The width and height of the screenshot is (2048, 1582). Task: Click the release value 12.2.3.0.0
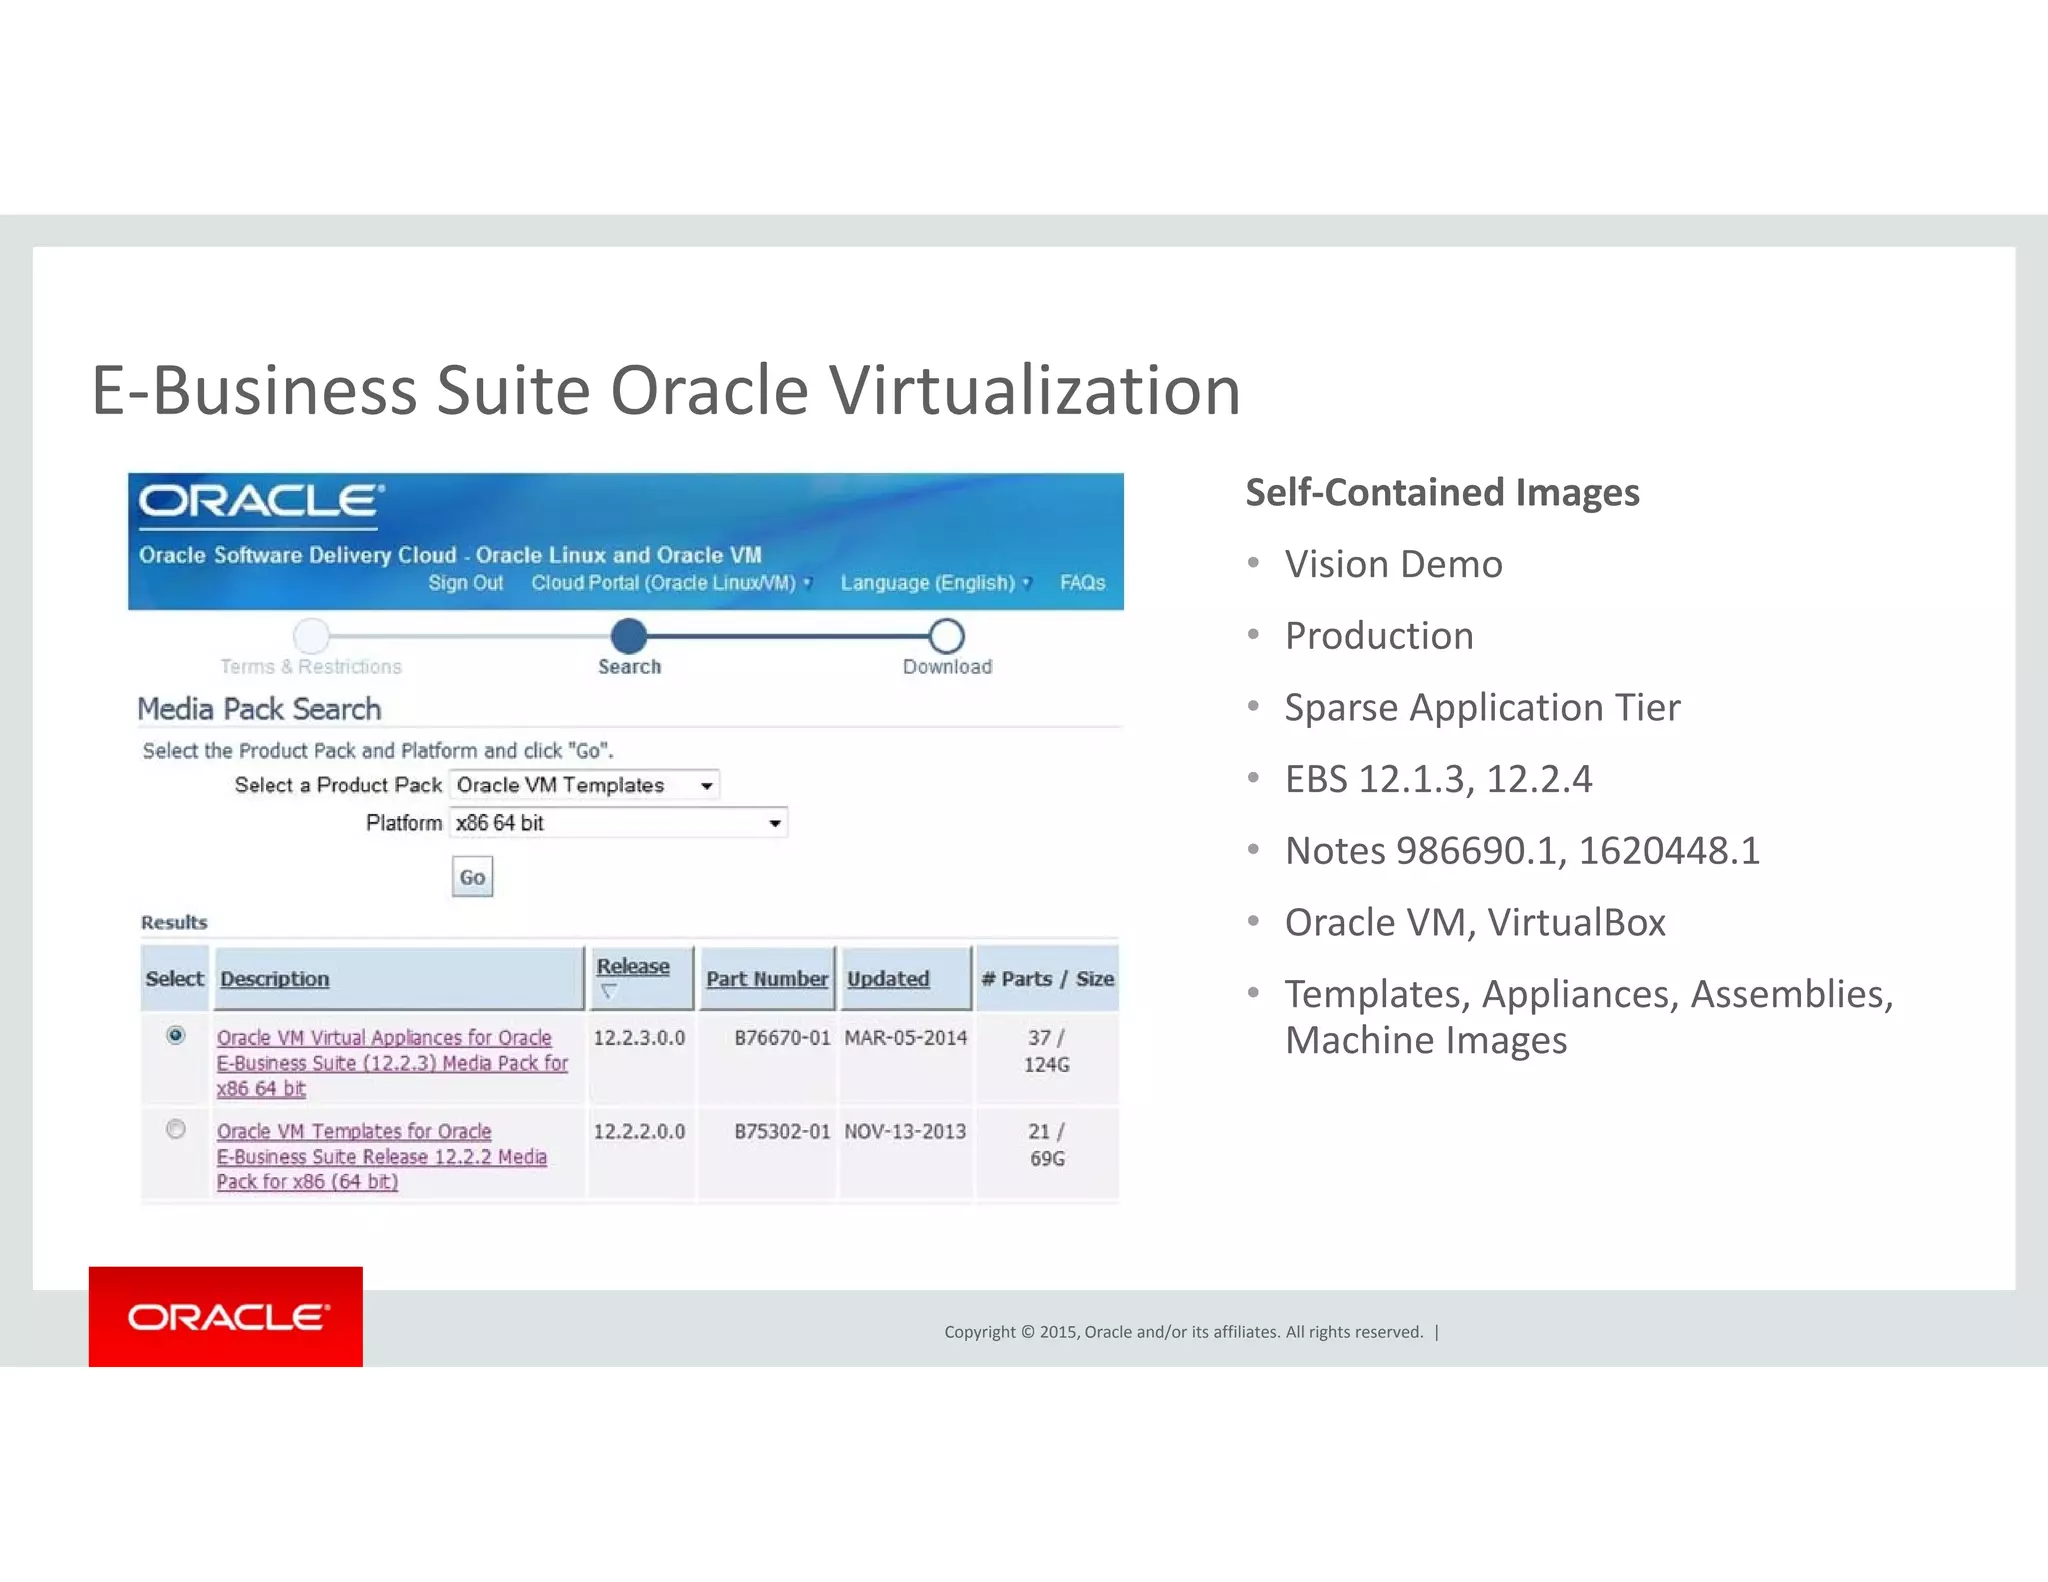click(x=639, y=1038)
